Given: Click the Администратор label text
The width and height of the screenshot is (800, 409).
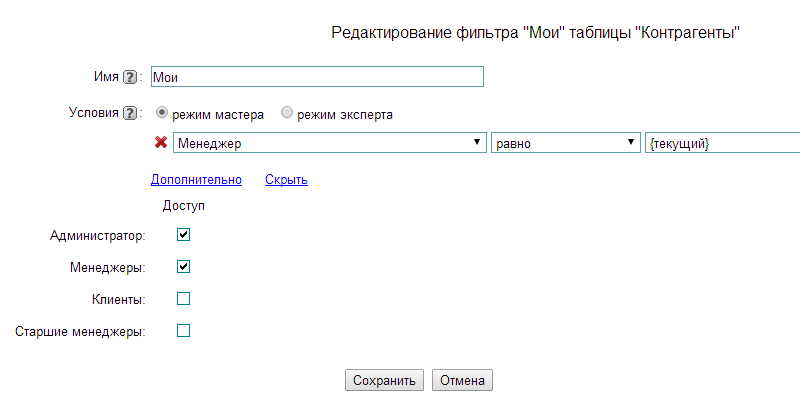Looking at the screenshot, I should [x=97, y=236].
